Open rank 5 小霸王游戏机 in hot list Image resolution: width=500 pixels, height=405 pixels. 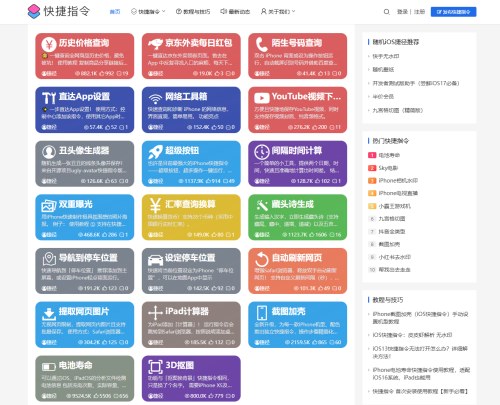[x=394, y=206]
